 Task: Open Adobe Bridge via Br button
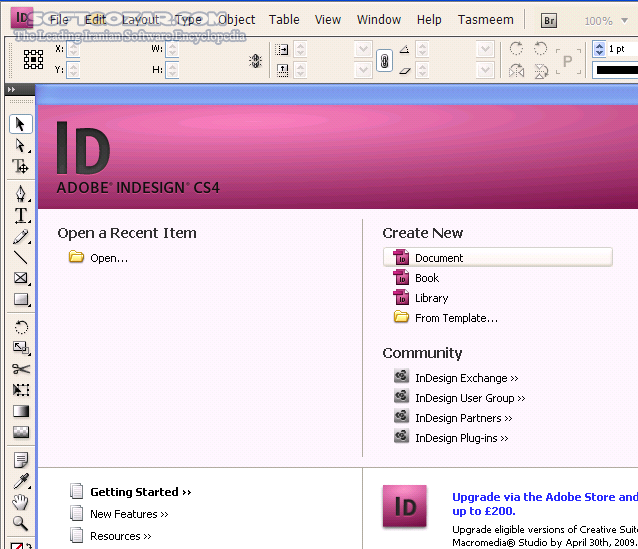click(x=549, y=20)
